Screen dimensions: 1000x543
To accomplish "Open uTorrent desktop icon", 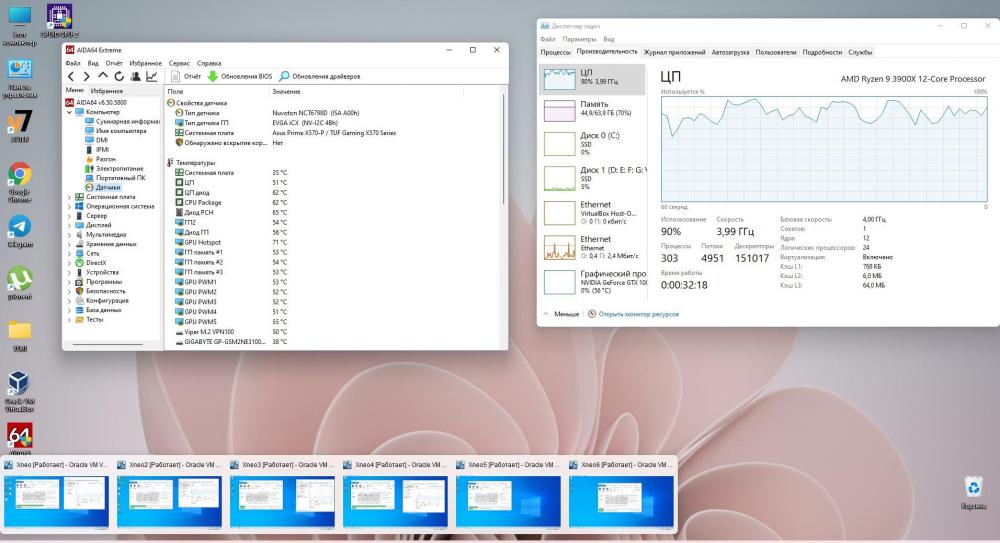I will [20, 279].
